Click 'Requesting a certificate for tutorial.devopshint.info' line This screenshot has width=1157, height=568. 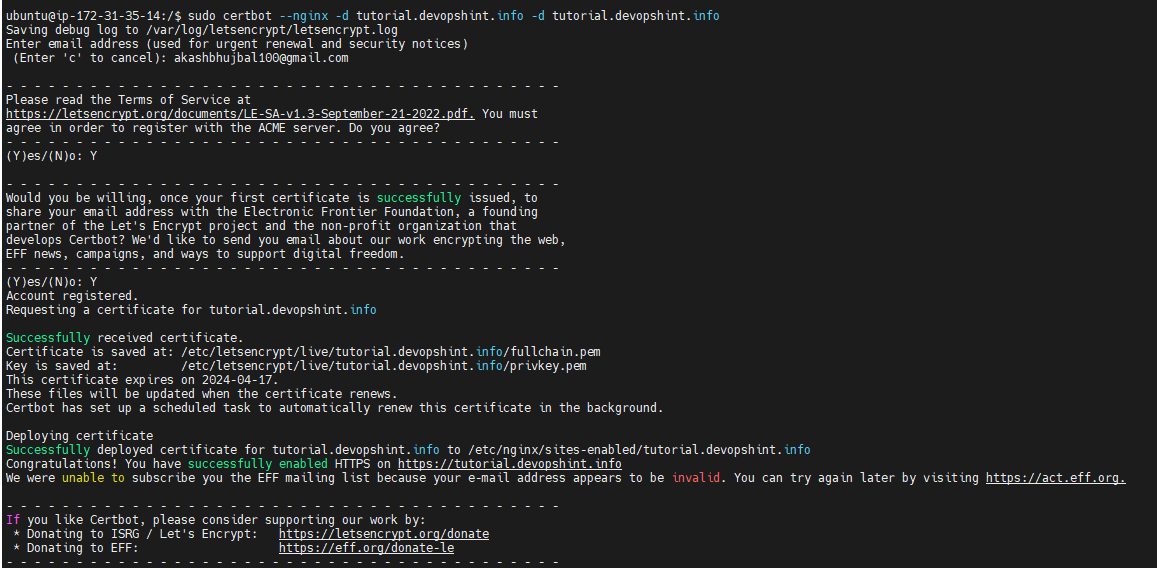pyautogui.click(x=191, y=310)
